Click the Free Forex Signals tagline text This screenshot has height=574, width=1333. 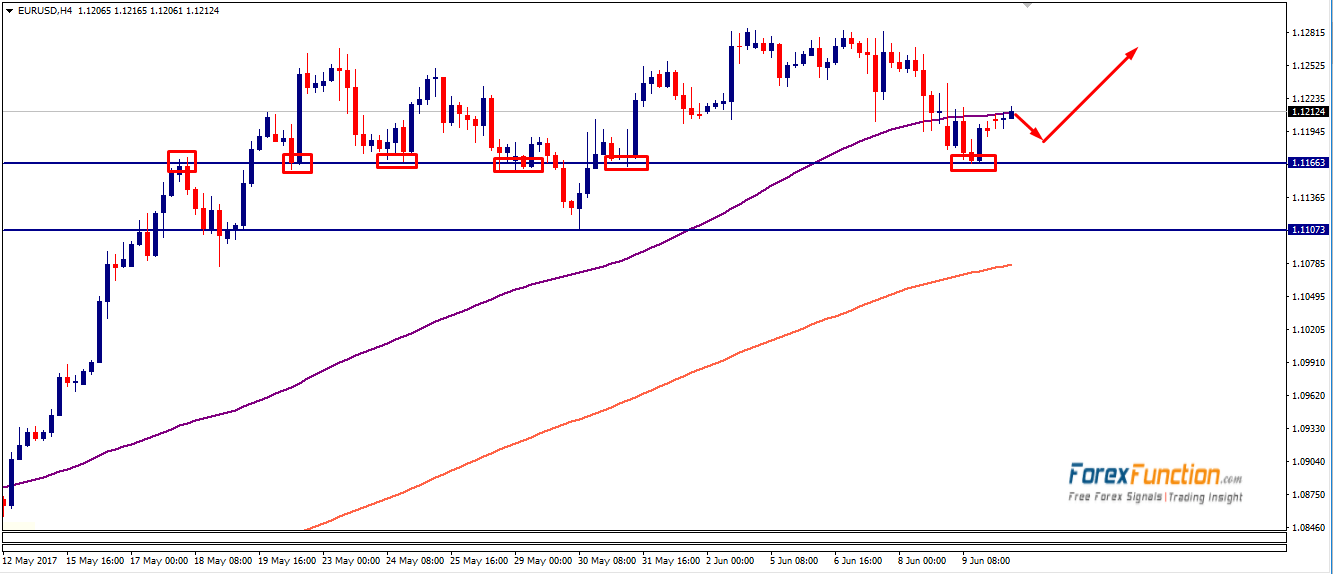(1154, 497)
